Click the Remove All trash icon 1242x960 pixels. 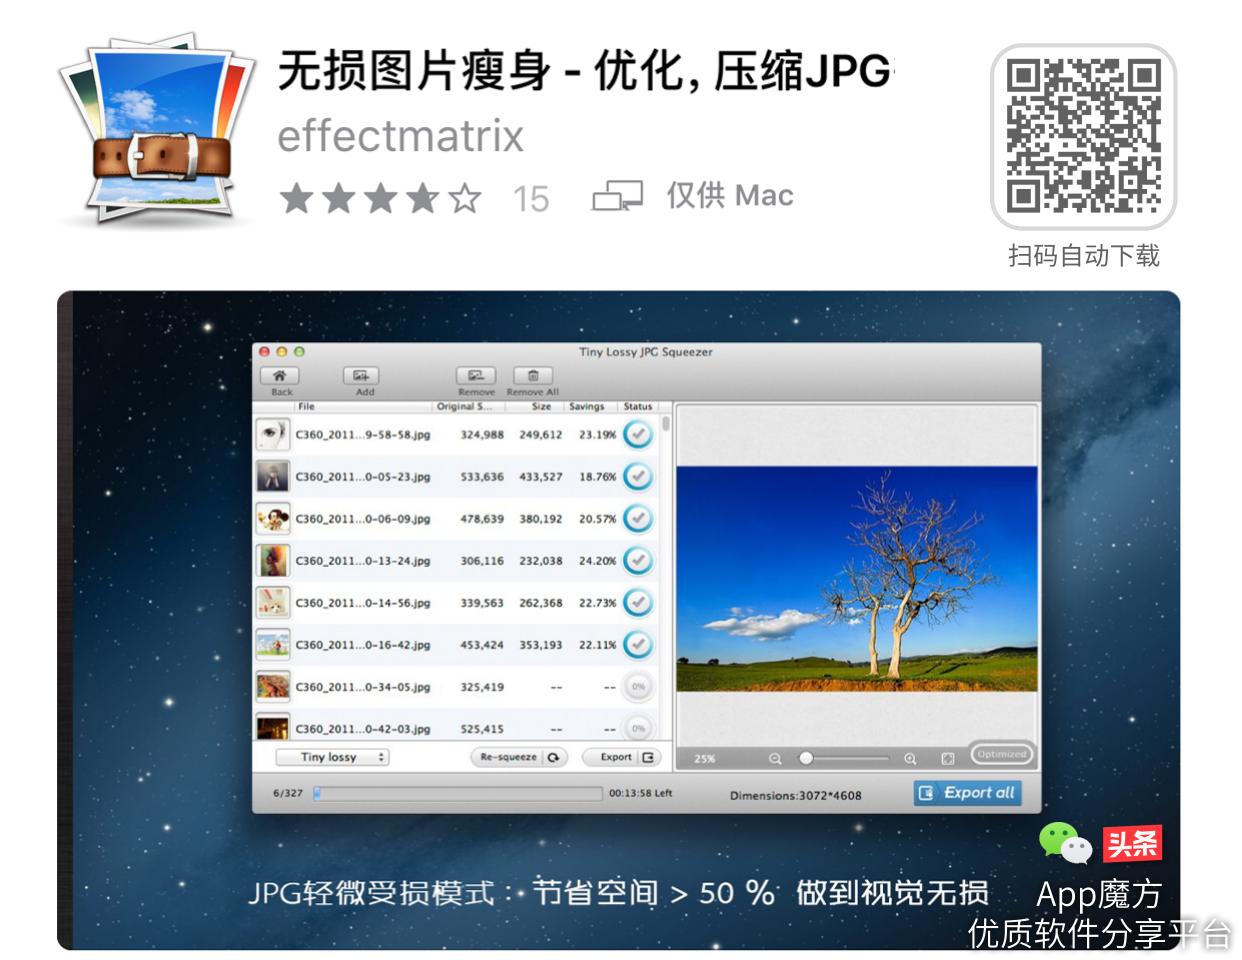534,374
